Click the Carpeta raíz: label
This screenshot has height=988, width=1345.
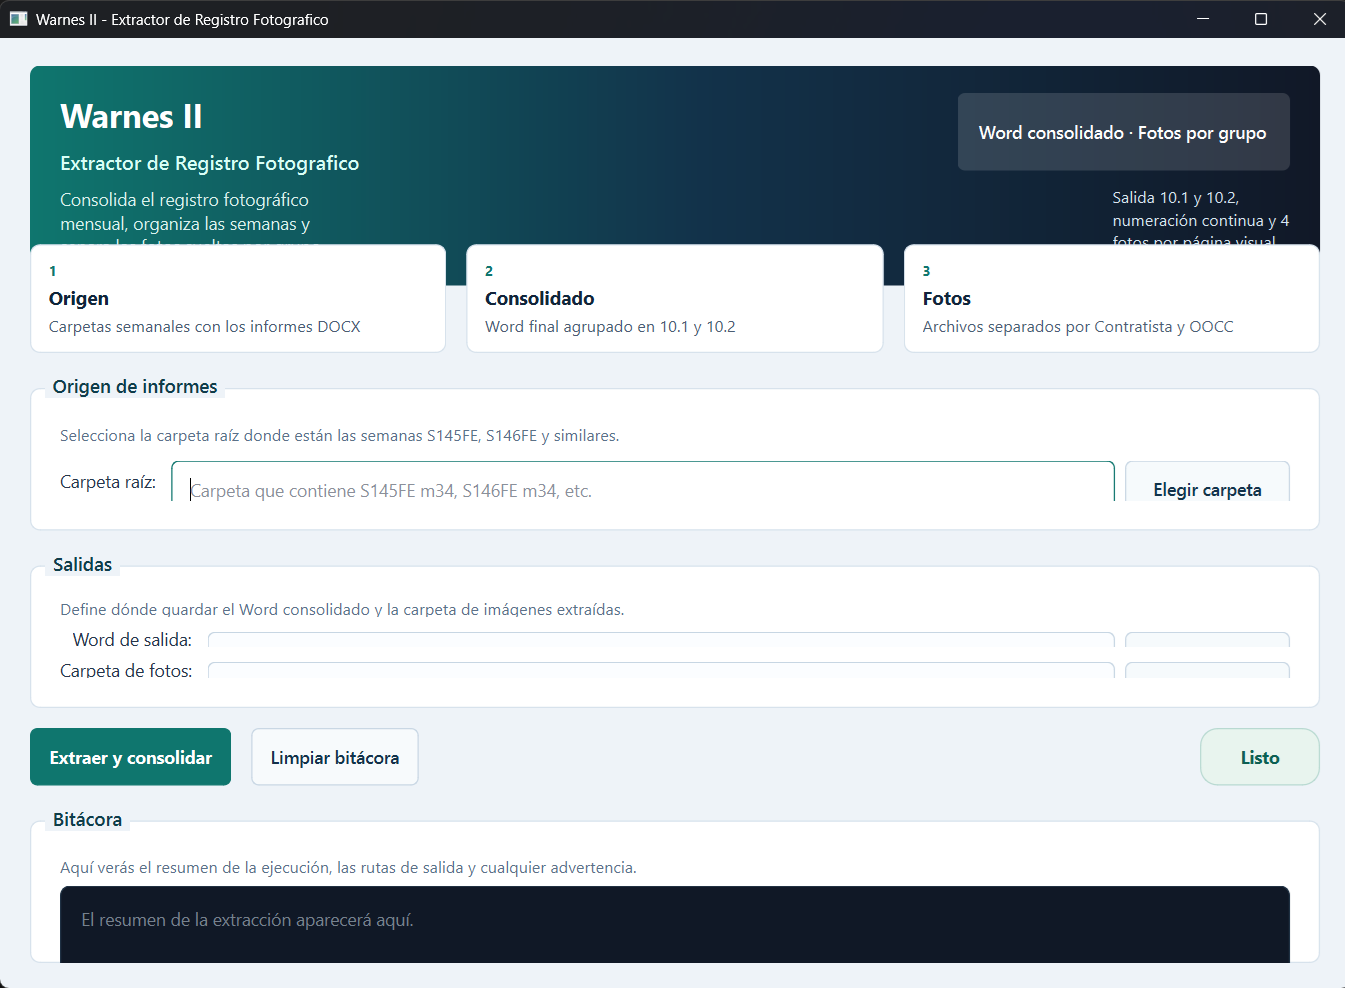pos(108,482)
